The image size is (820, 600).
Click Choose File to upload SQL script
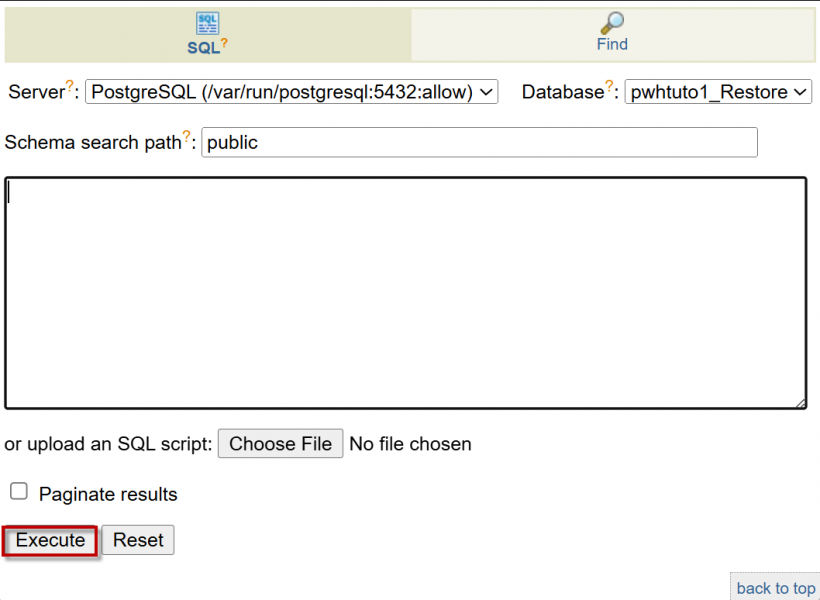click(280, 443)
